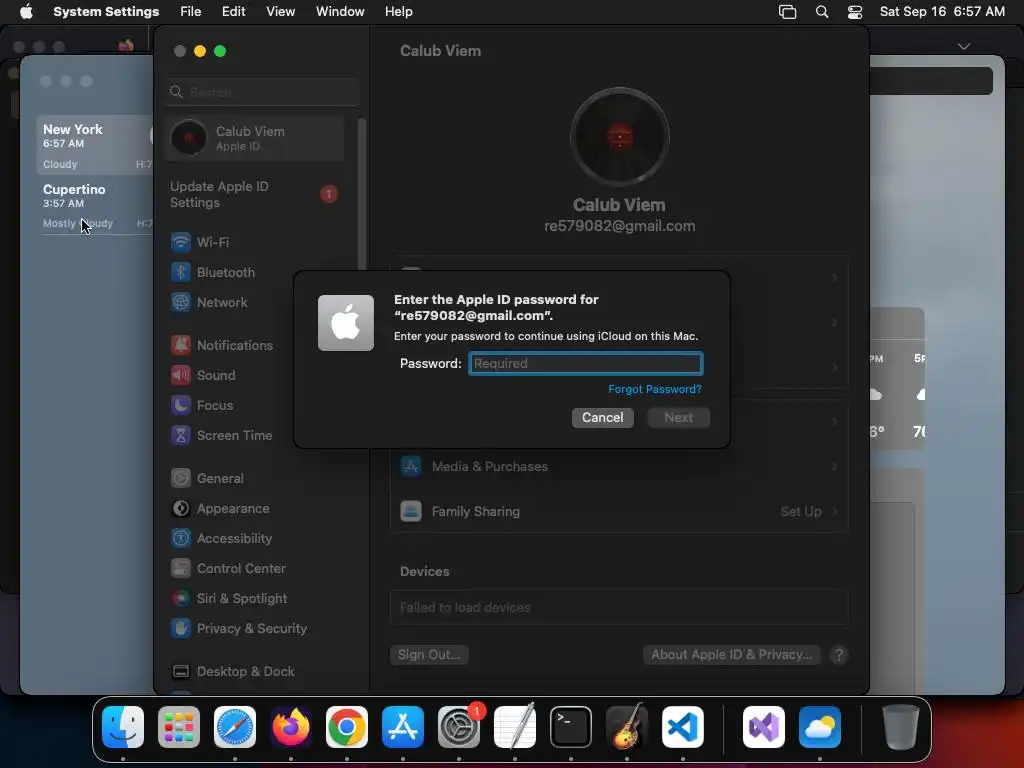Open About Apple ID & Privacy
The image size is (1024, 768).
coord(731,654)
